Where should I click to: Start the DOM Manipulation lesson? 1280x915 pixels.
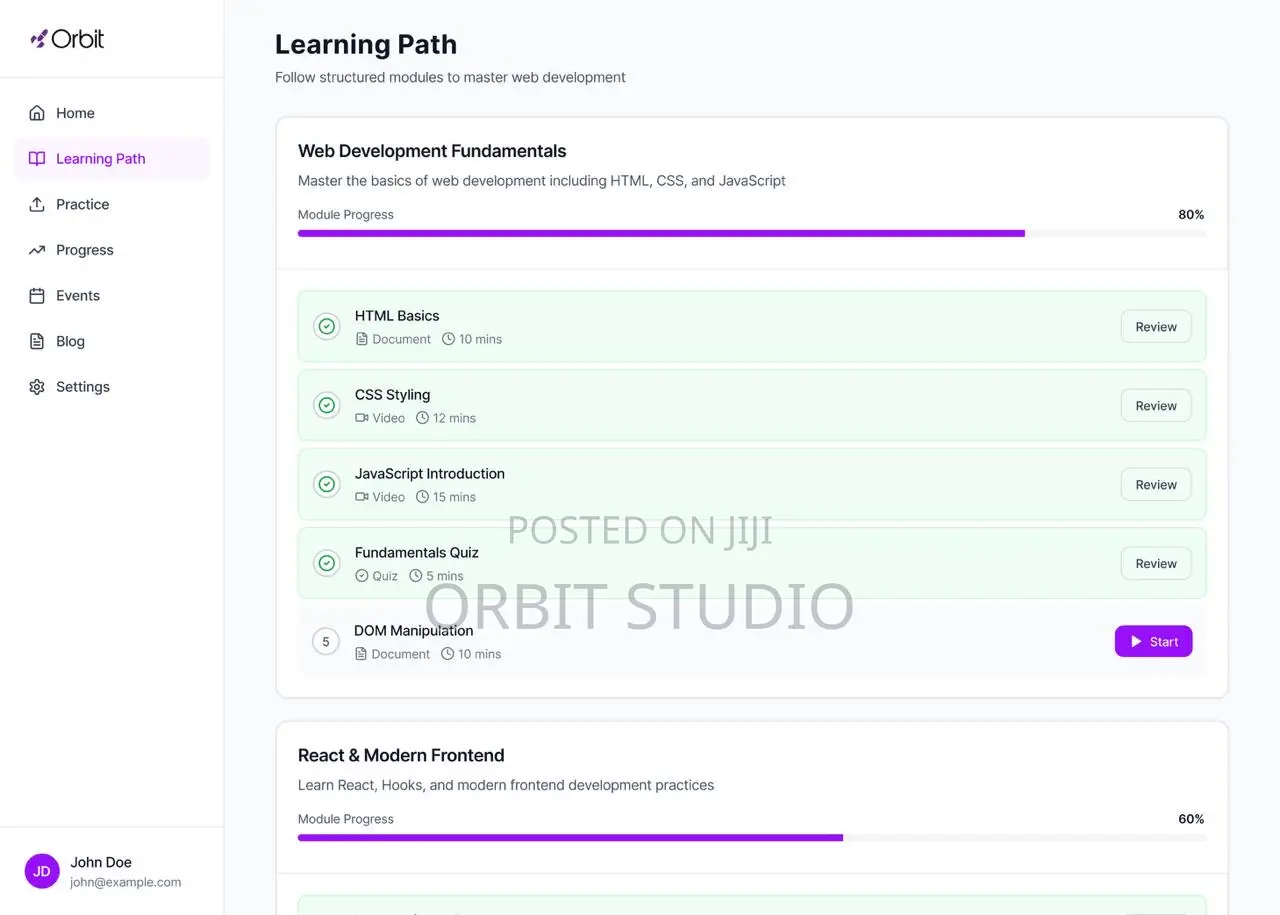tap(1154, 642)
